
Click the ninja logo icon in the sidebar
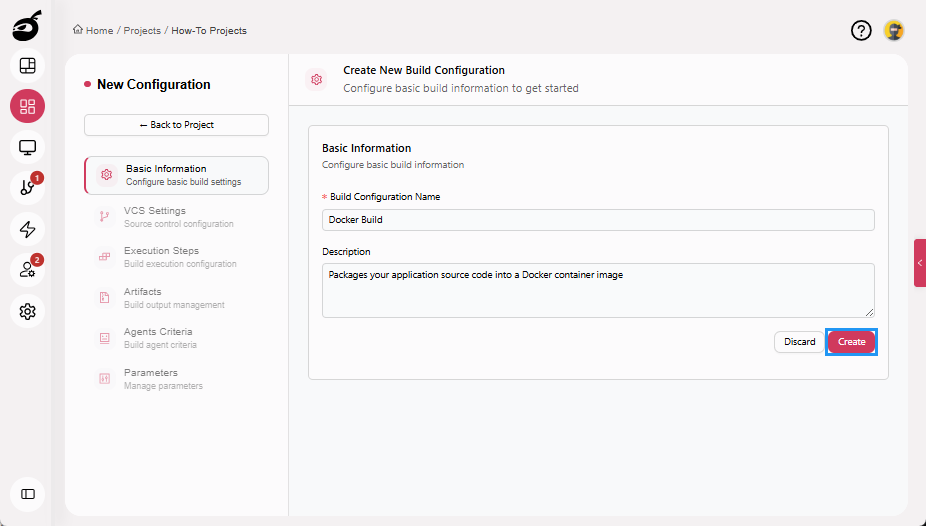[27, 26]
